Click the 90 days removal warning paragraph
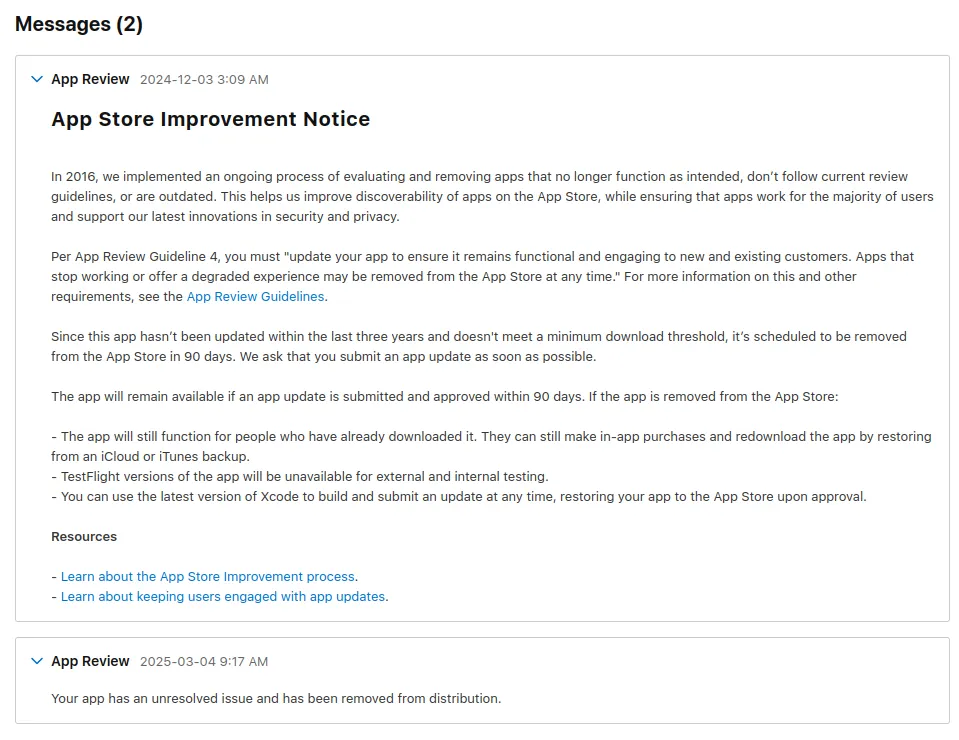959x740 pixels. click(x=478, y=346)
